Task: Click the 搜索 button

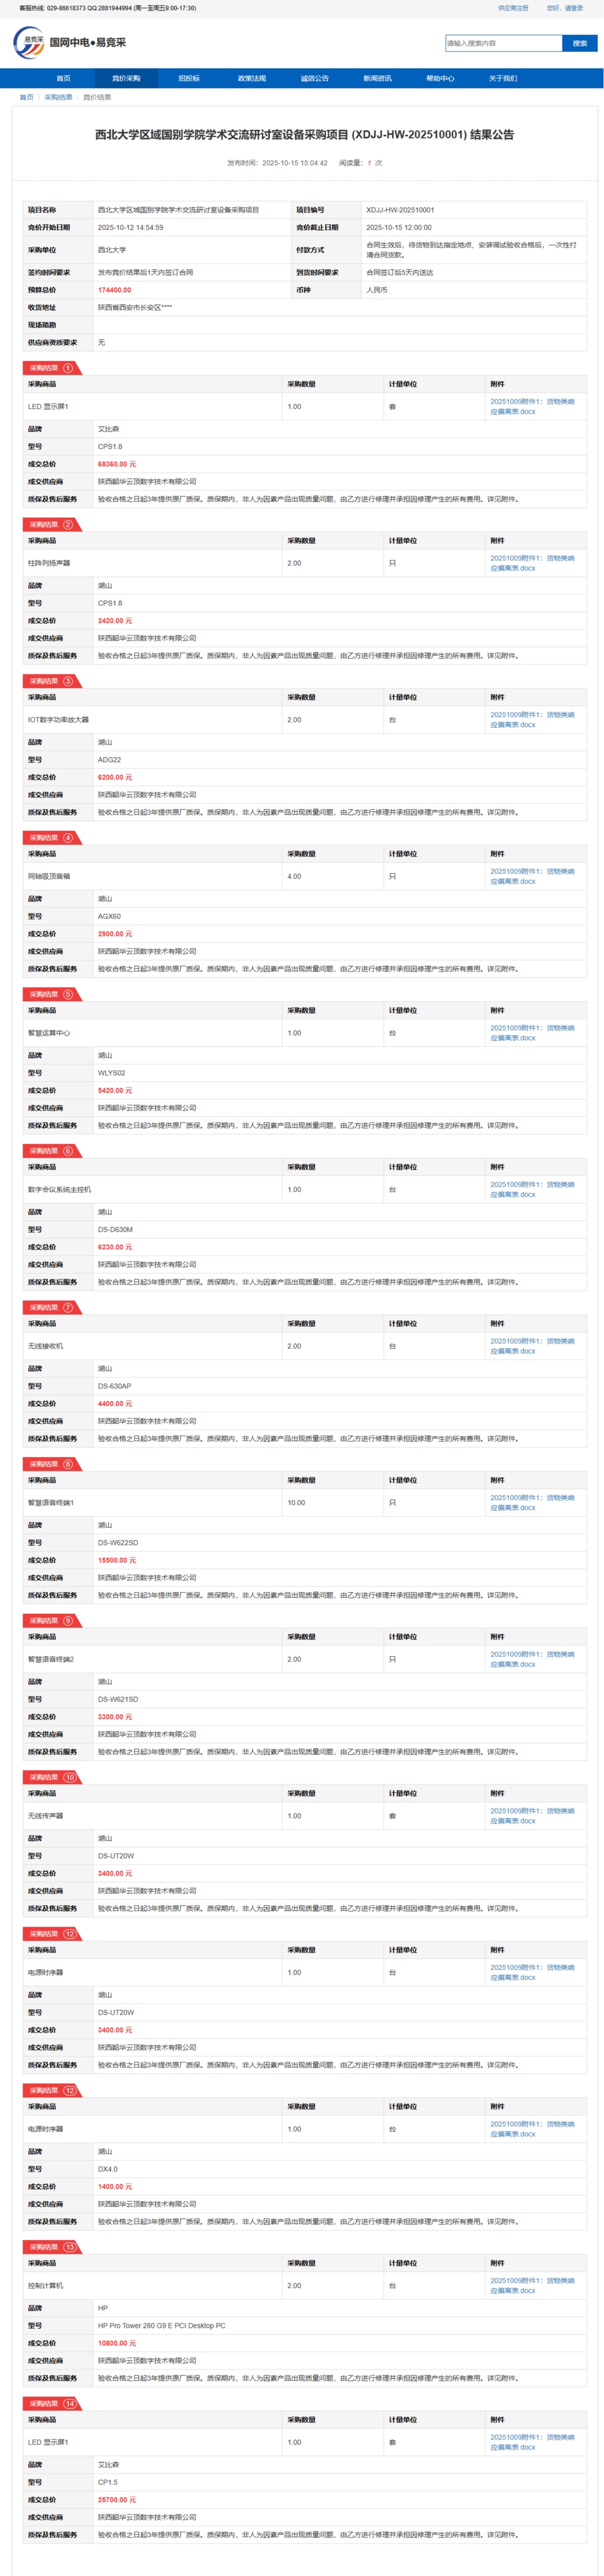Action: [x=579, y=43]
